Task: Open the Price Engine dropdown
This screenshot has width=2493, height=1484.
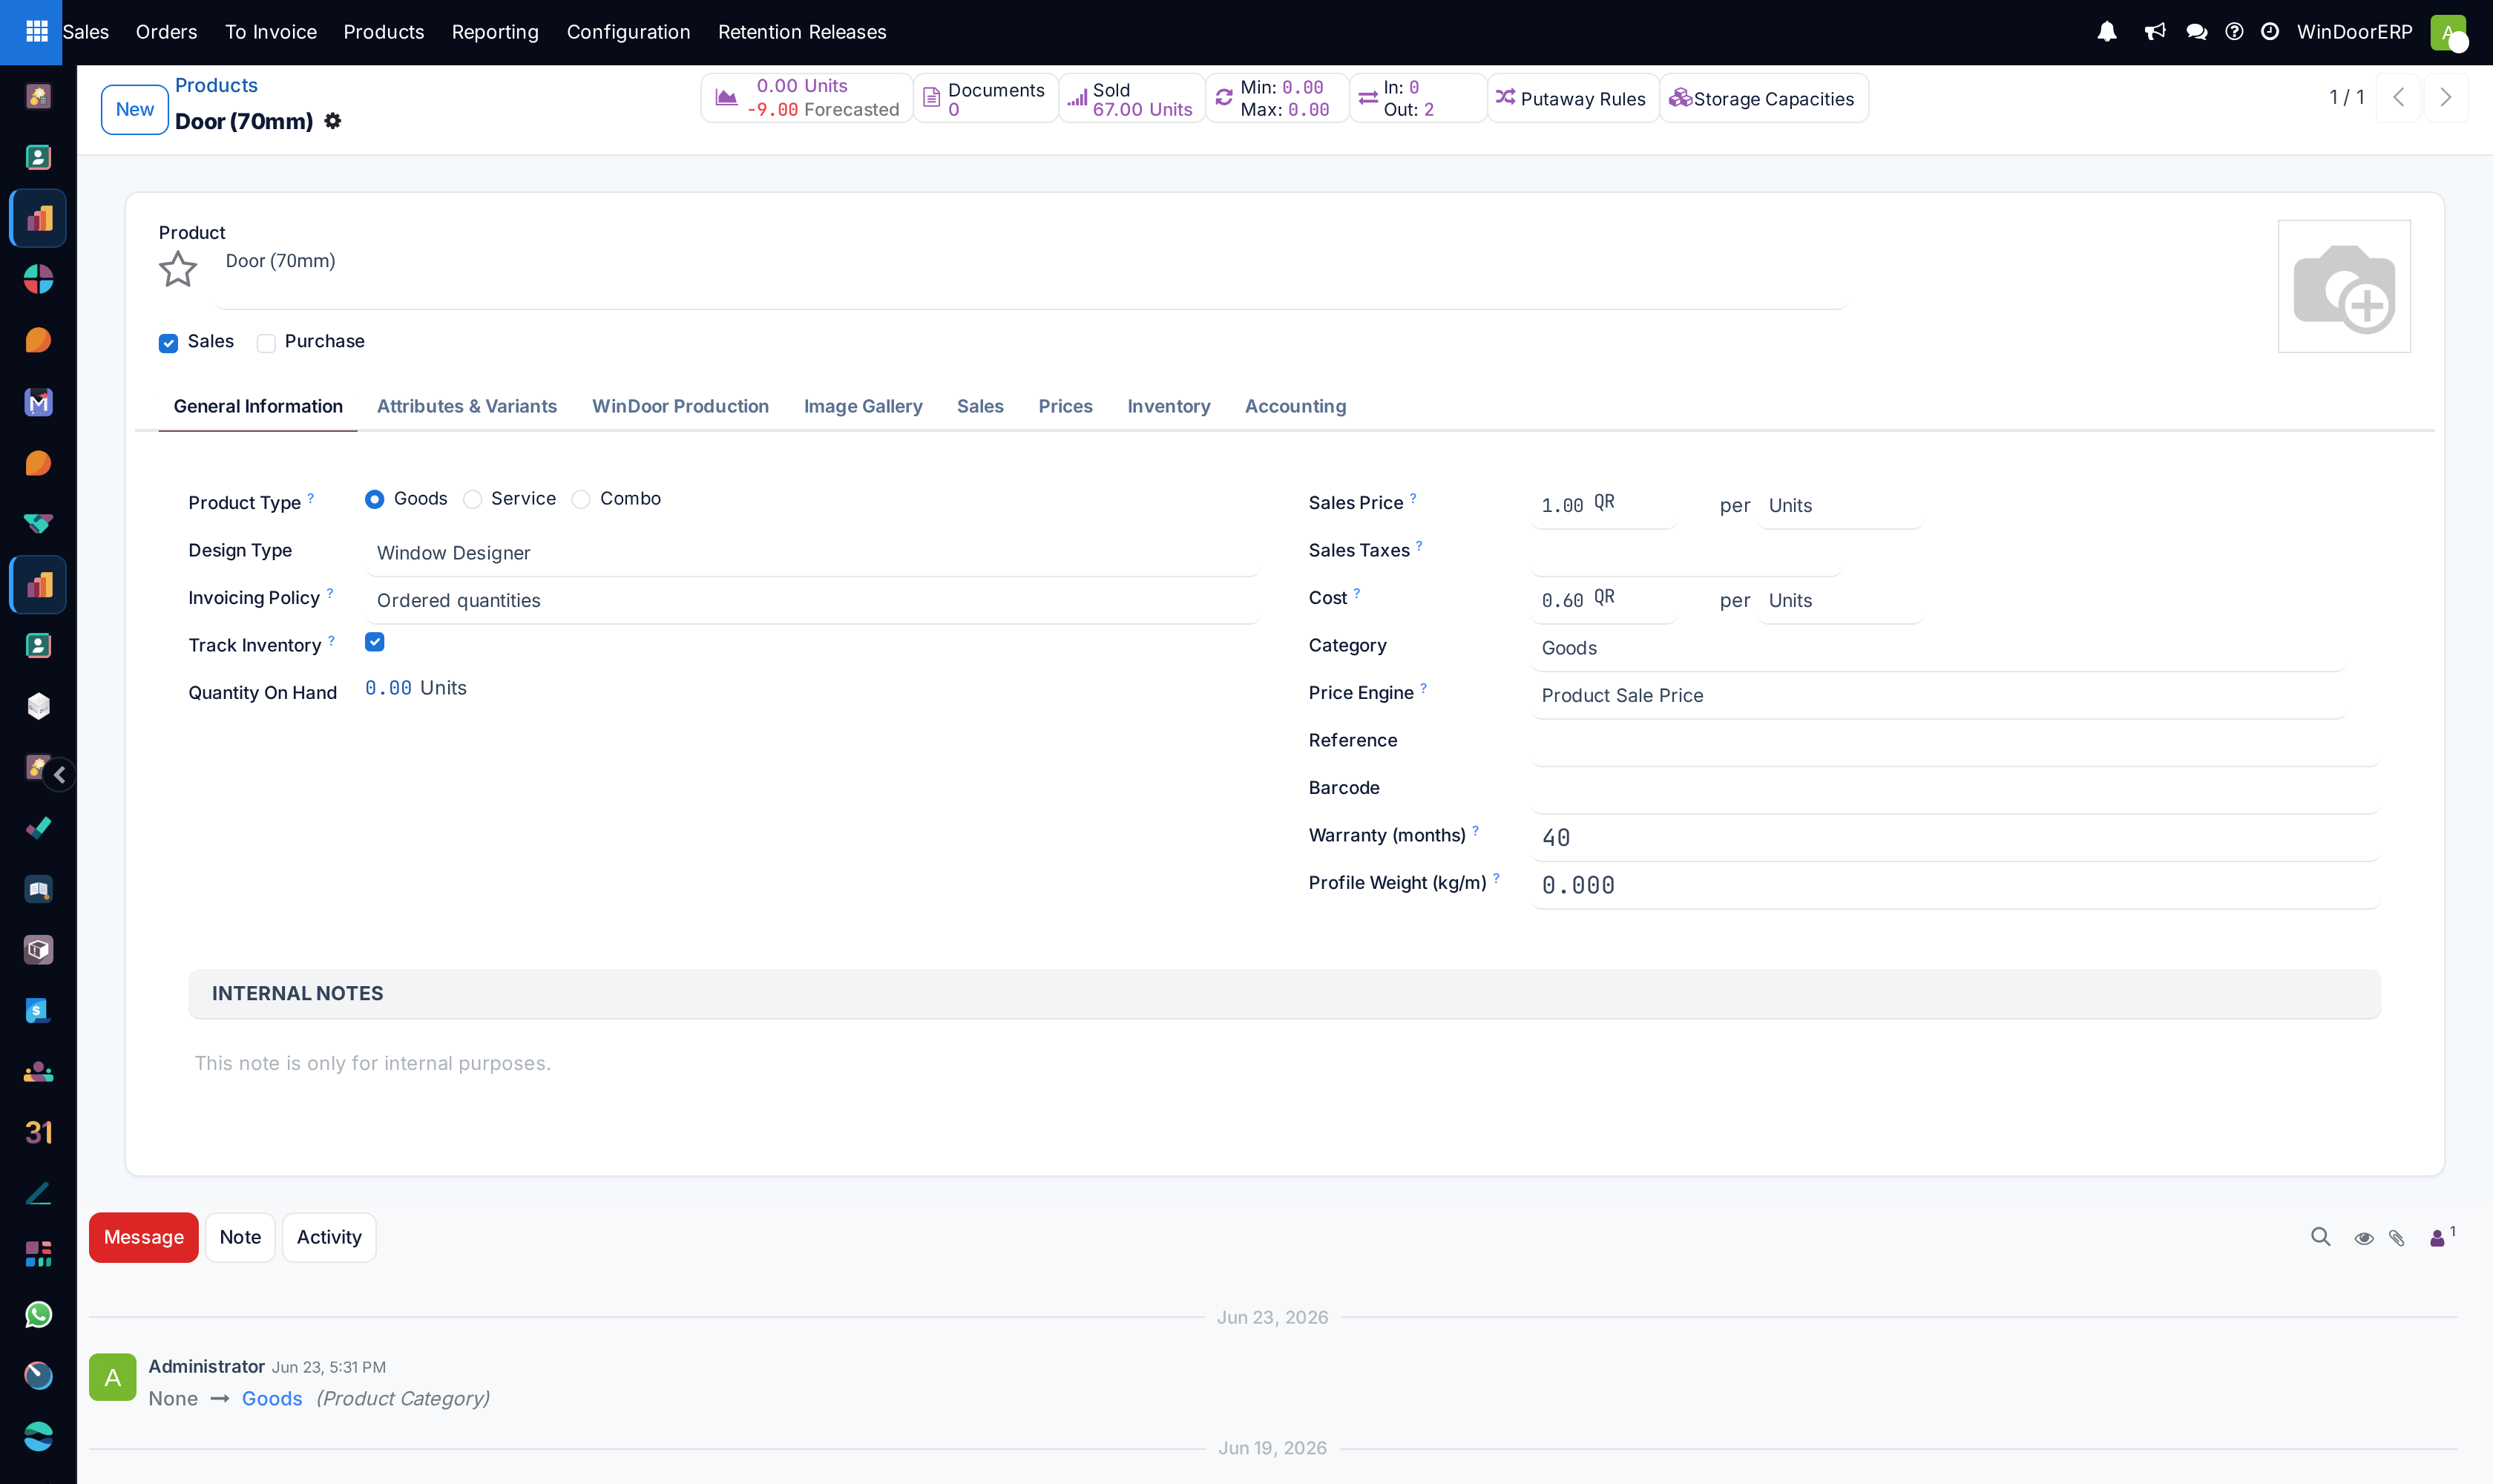Action: click(x=1937, y=695)
